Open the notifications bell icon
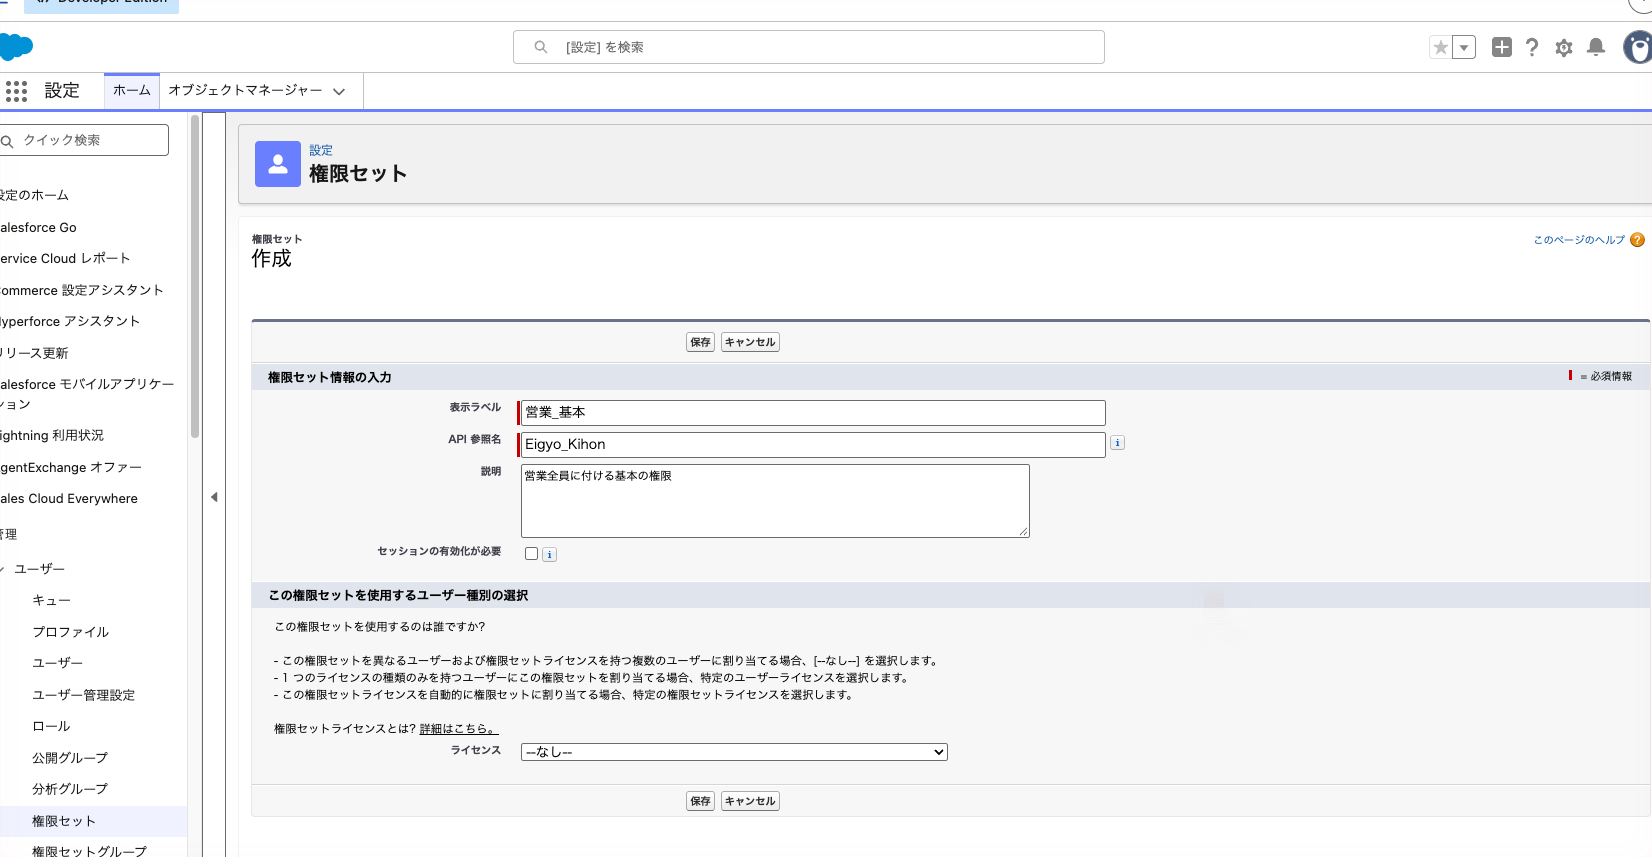1652x857 pixels. click(1596, 47)
